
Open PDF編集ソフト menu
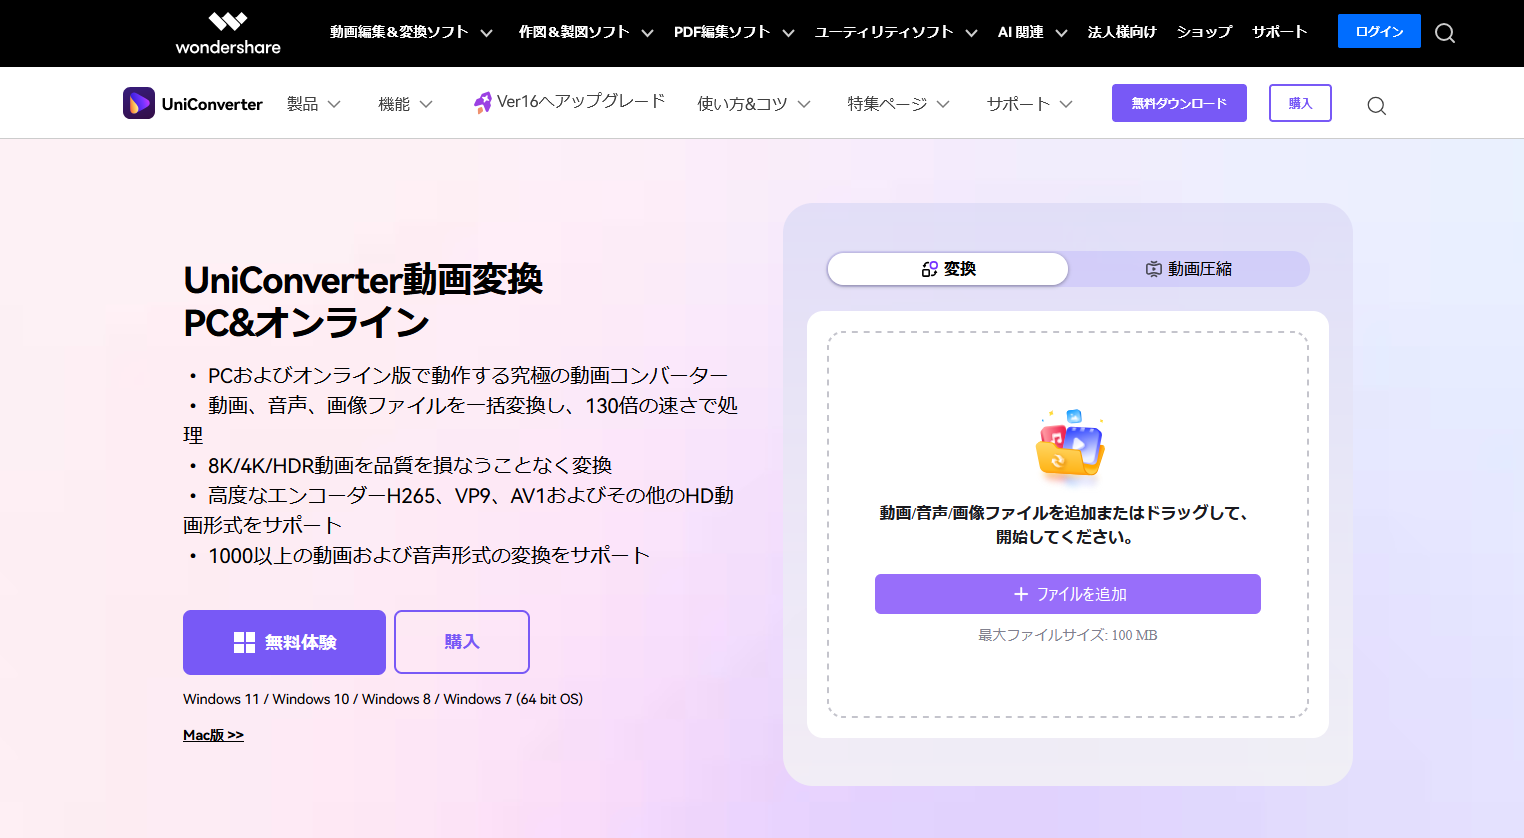722,32
